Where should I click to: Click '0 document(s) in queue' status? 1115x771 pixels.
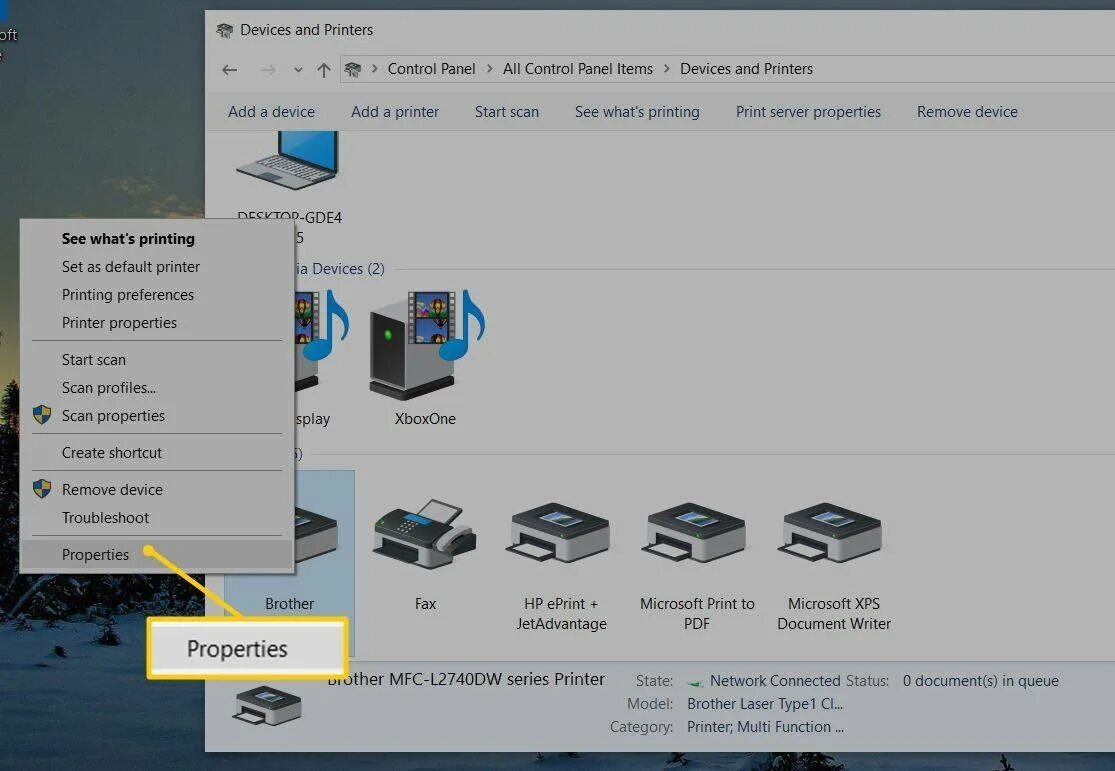click(981, 681)
